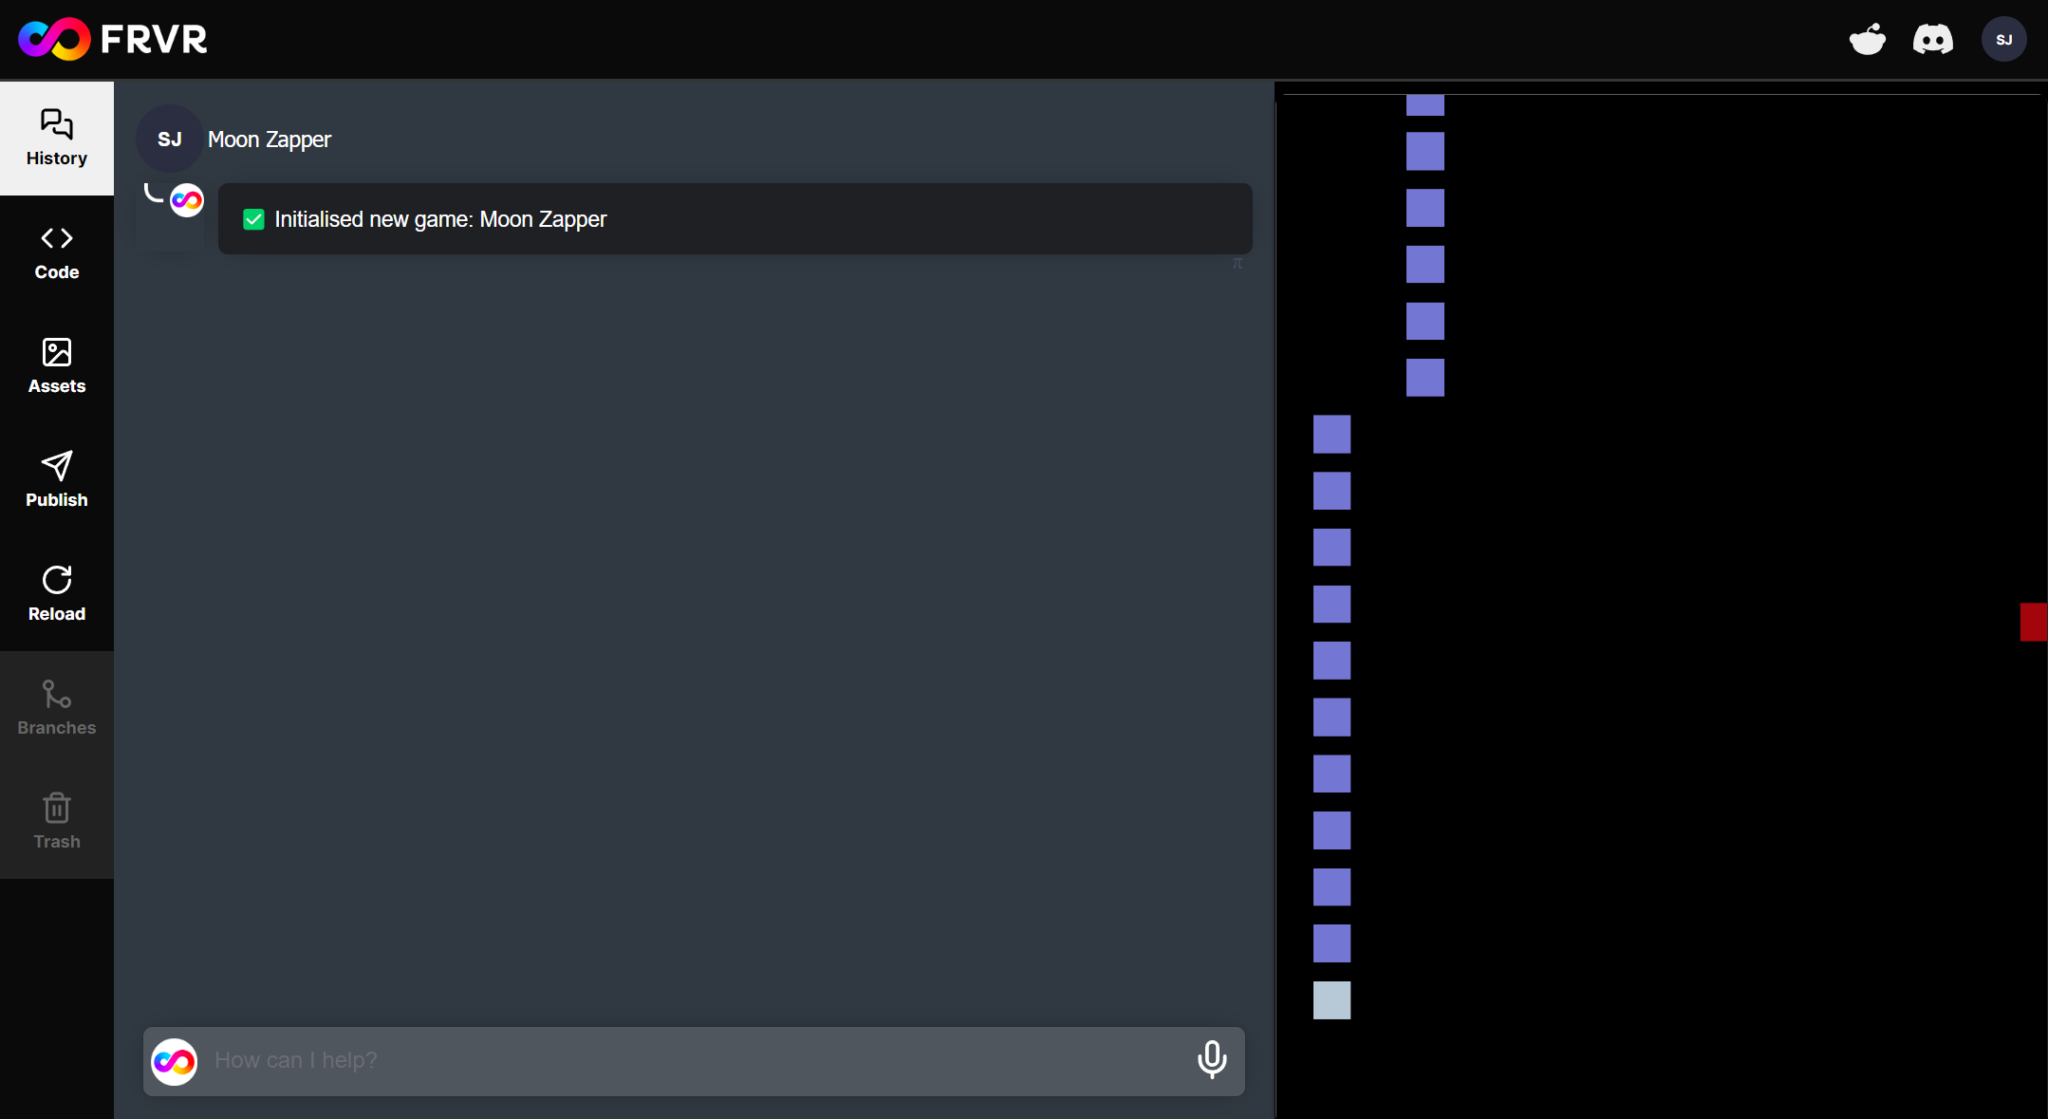The width and height of the screenshot is (2048, 1119).
Task: Click the microphone voice input icon
Action: coord(1211,1060)
